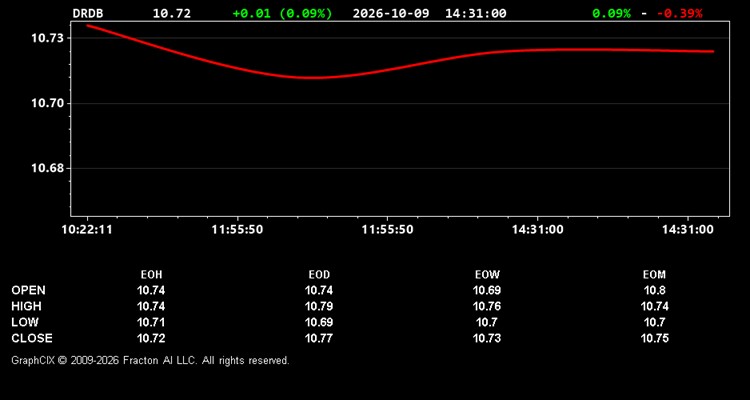This screenshot has height=400, width=750.
Task: Select the EOD column header
Action: click(319, 275)
